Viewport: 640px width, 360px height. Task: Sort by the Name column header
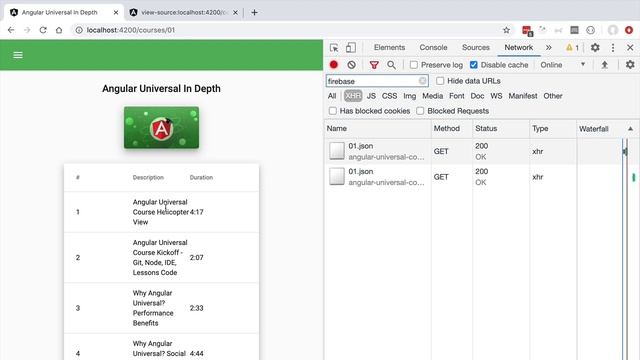(x=378, y=129)
